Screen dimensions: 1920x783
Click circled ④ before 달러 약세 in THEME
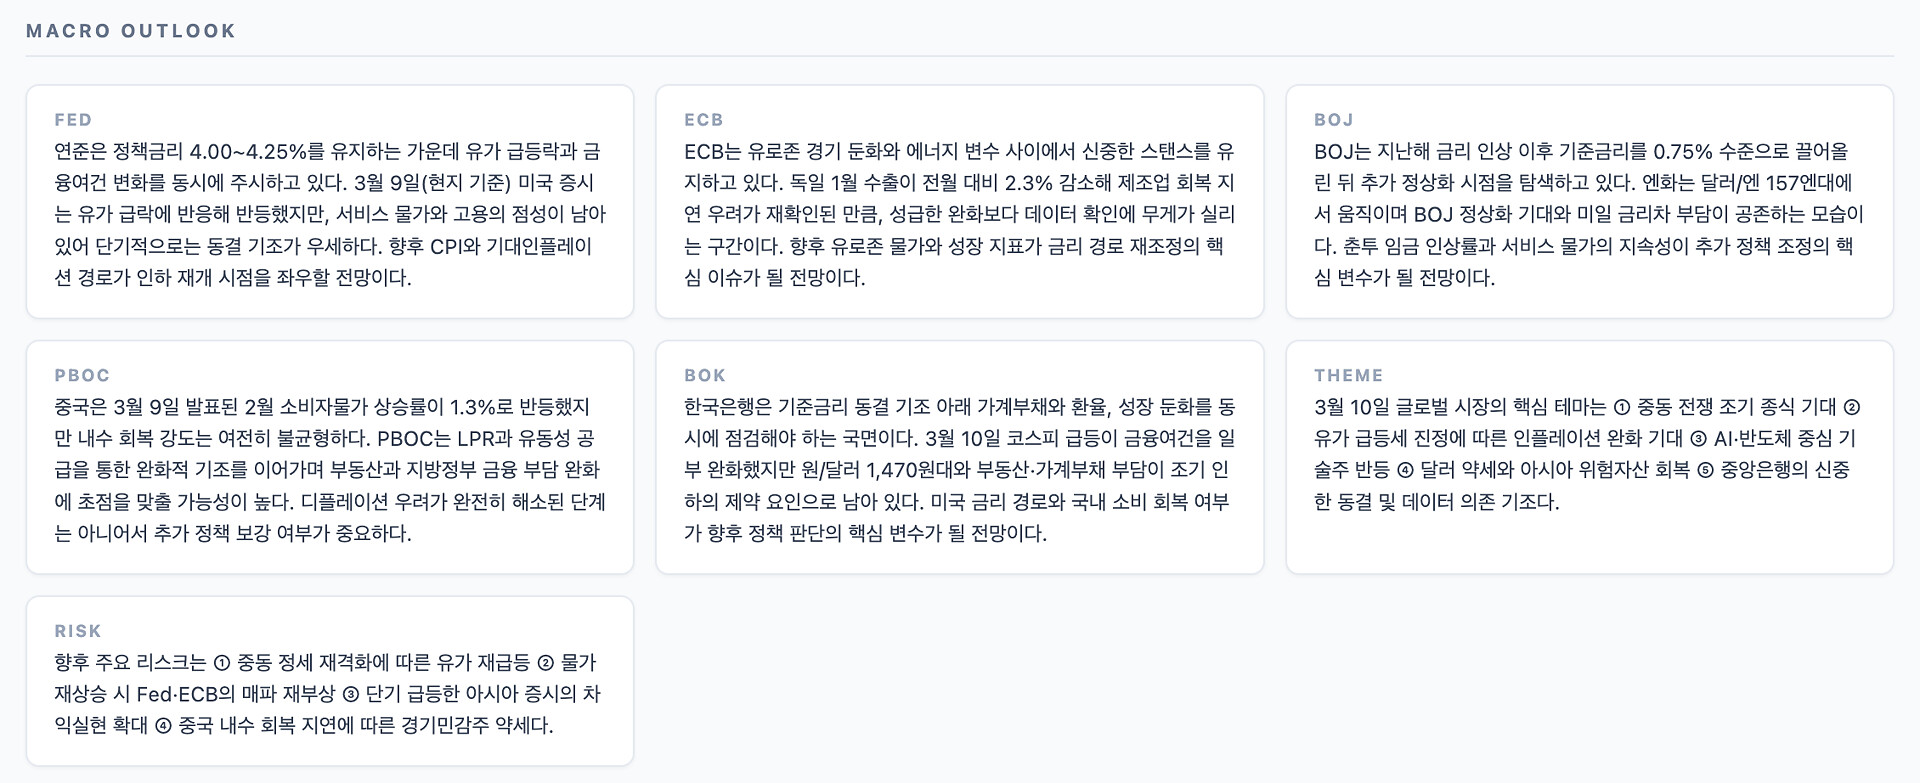tap(1405, 470)
